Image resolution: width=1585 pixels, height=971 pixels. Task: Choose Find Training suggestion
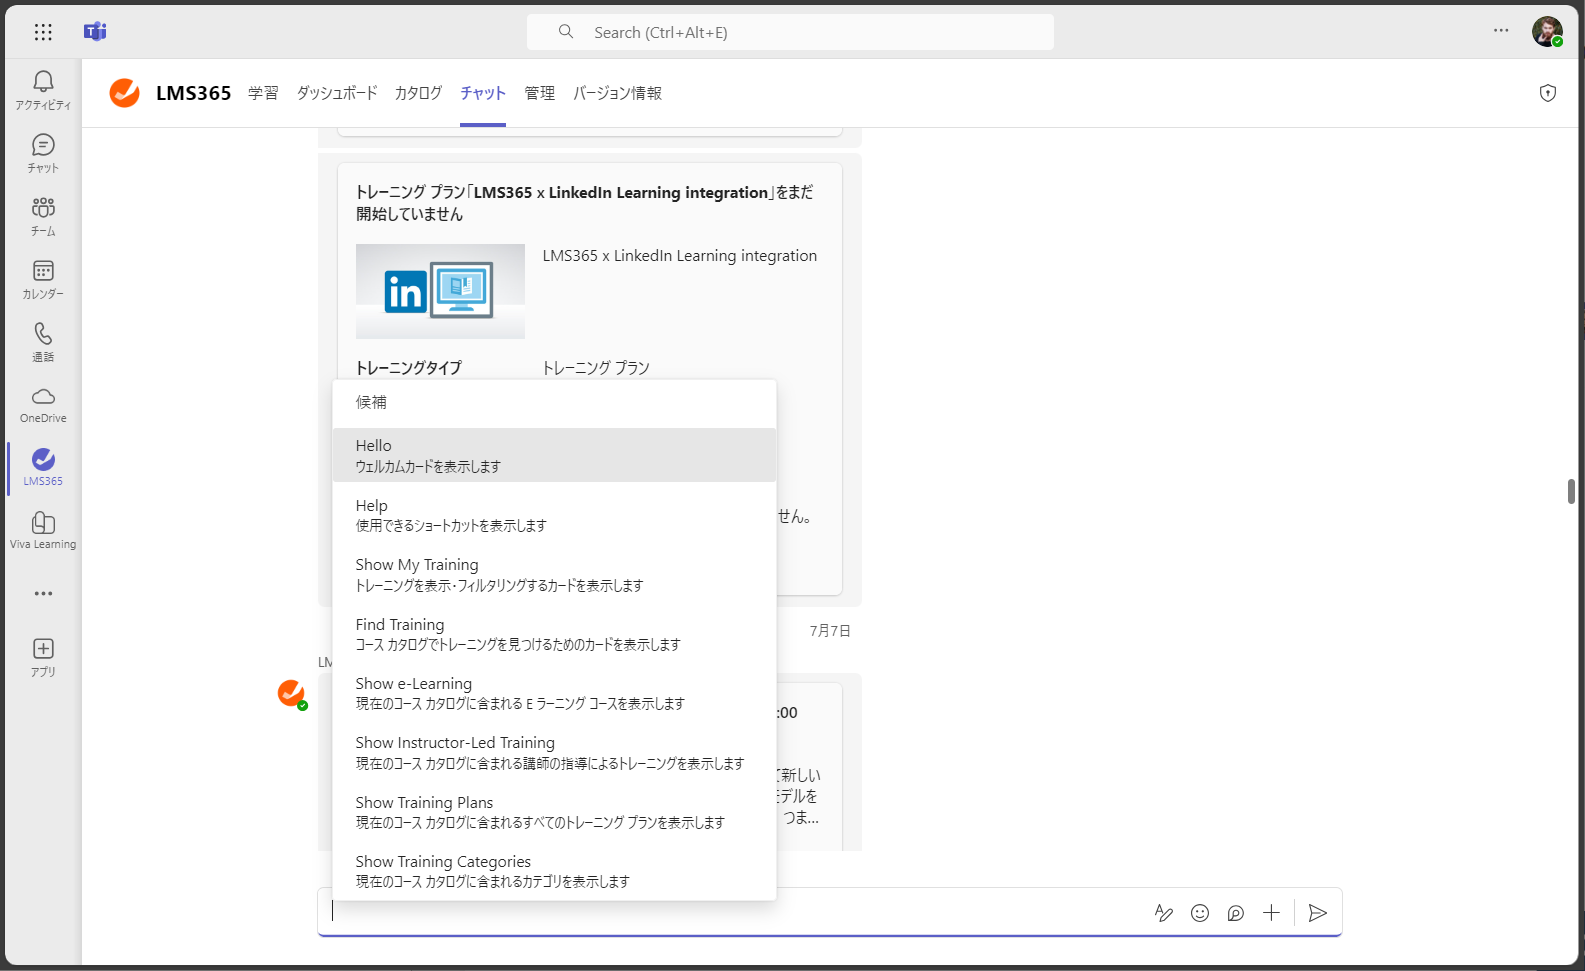(554, 634)
